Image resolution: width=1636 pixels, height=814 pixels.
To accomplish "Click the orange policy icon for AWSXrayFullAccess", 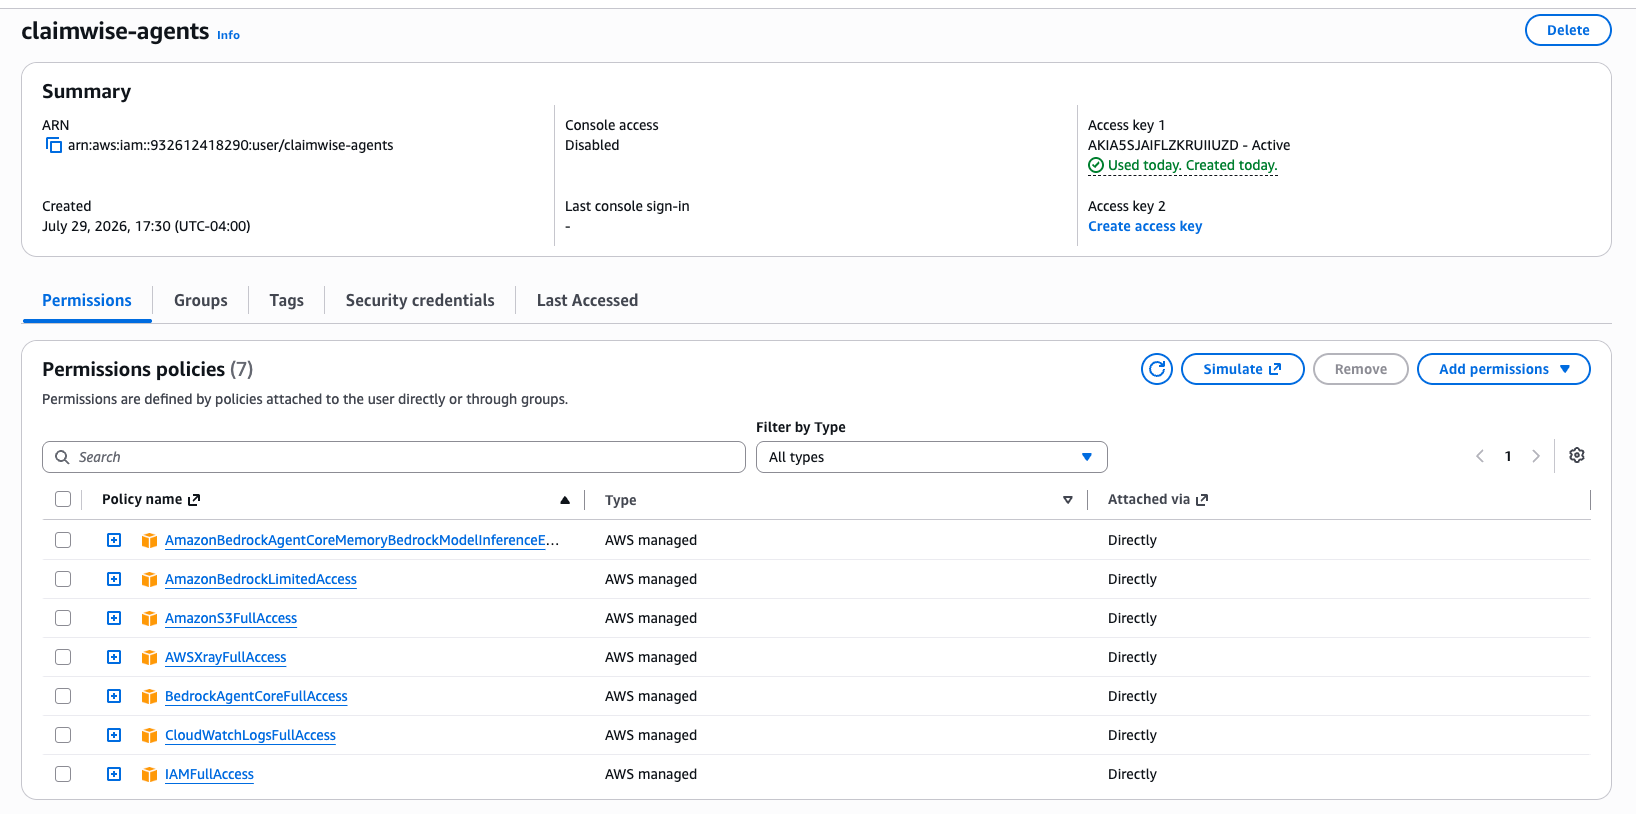I will point(149,657).
